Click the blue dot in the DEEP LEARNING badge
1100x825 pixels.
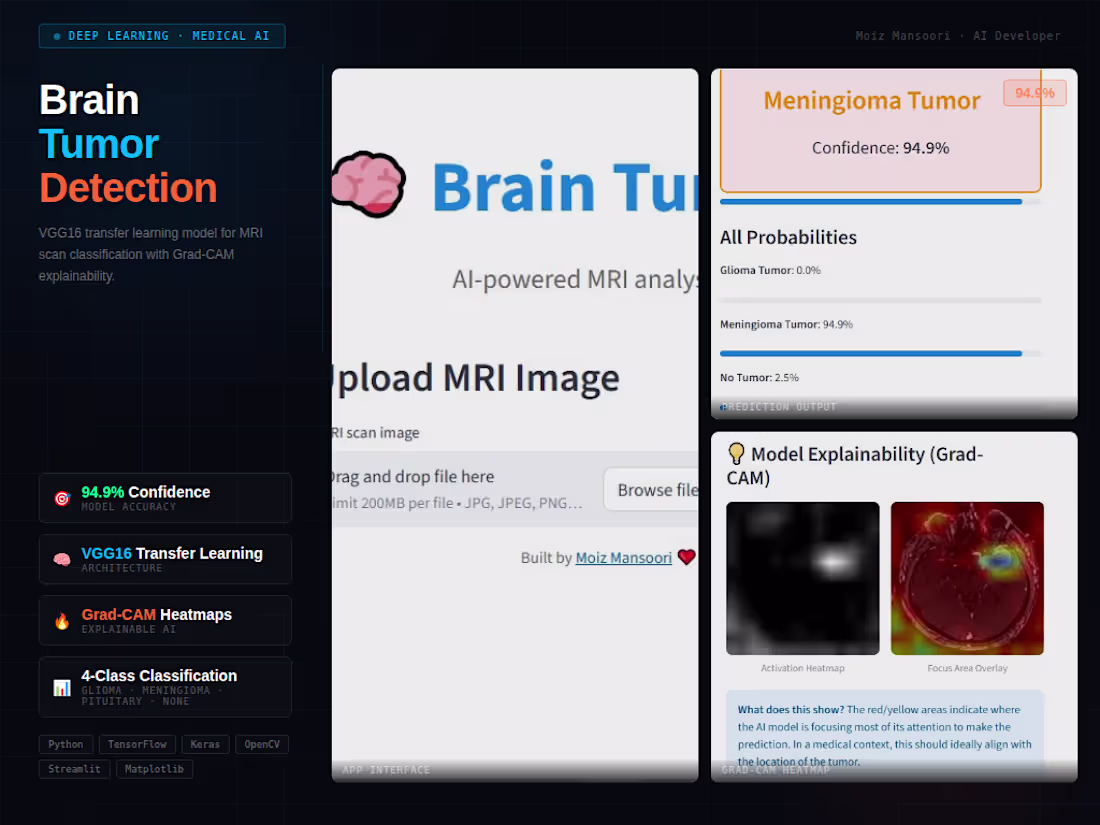pyautogui.click(x=55, y=35)
